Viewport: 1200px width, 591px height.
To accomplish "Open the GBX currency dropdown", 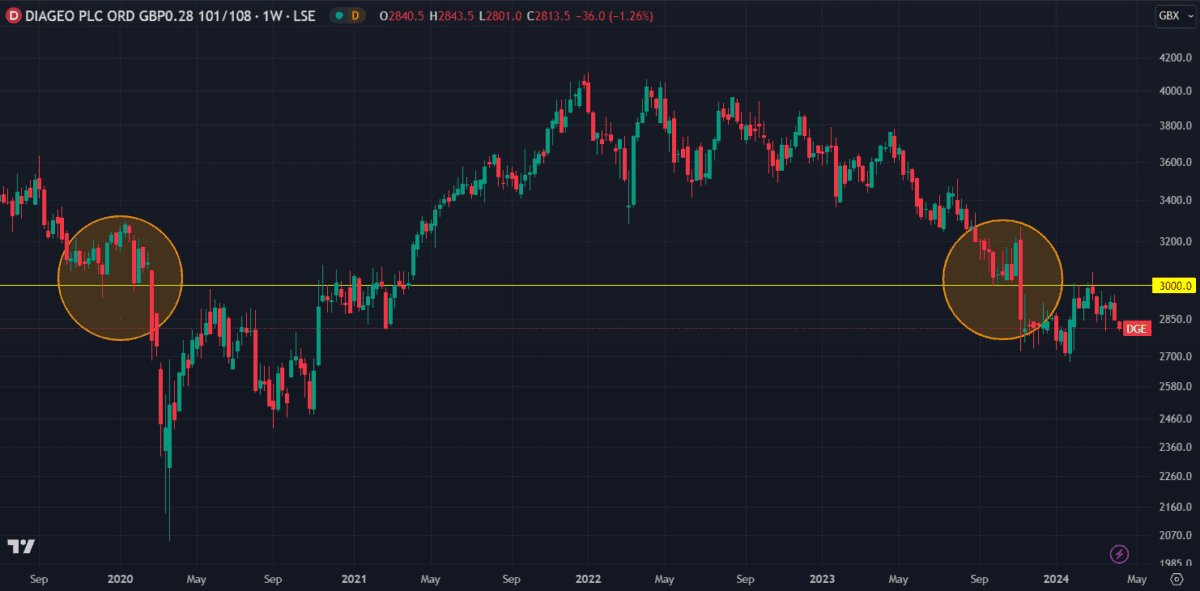I will [x=1170, y=15].
